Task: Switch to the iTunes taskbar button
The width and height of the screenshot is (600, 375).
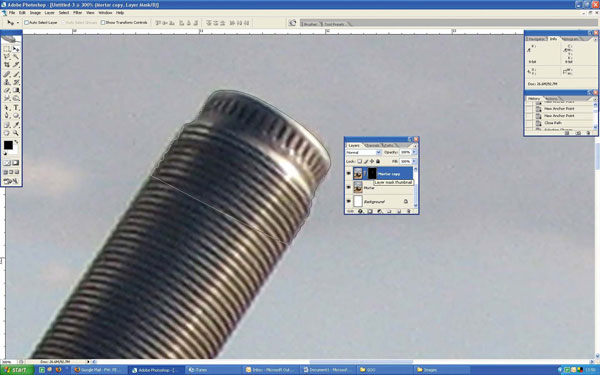Action: [x=213, y=370]
